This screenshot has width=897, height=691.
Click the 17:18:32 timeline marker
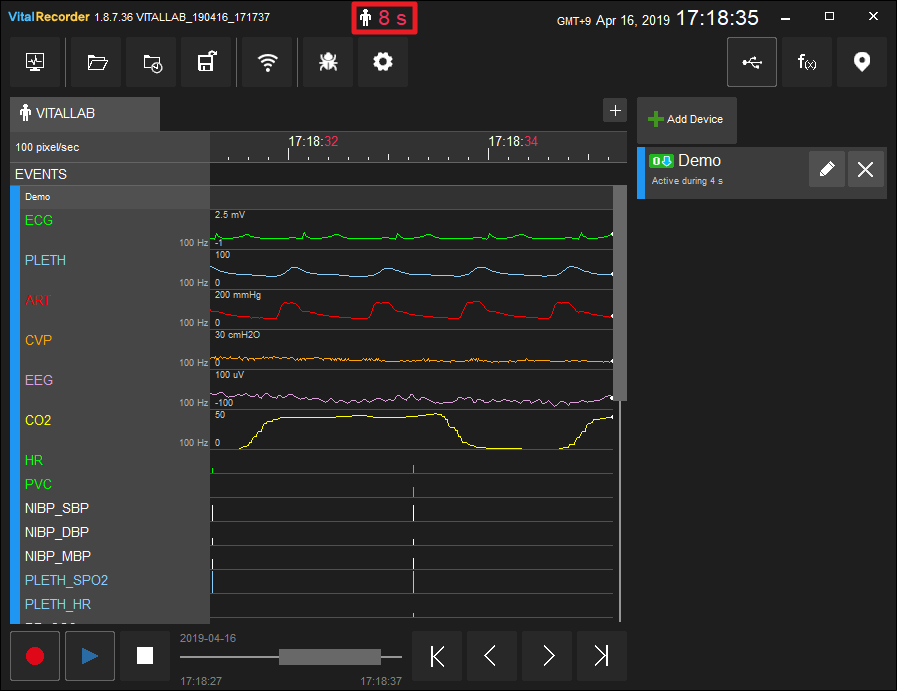313,141
